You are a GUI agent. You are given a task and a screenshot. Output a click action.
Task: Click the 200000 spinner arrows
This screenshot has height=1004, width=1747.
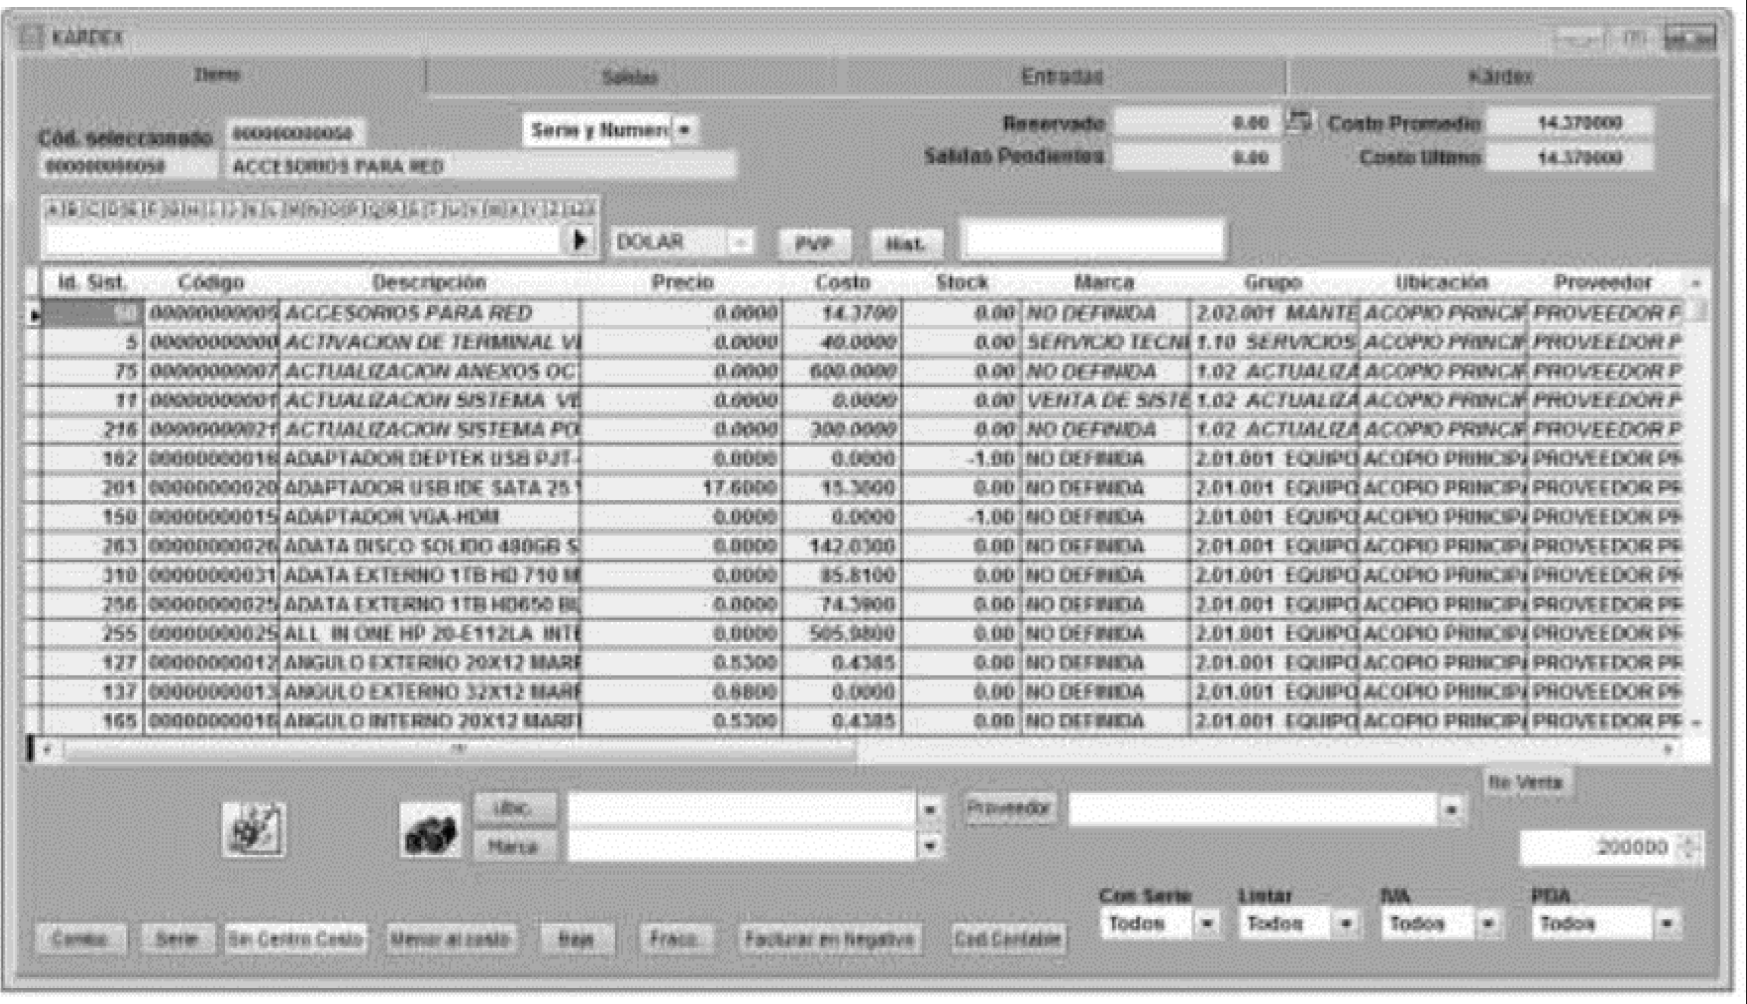pos(1689,848)
